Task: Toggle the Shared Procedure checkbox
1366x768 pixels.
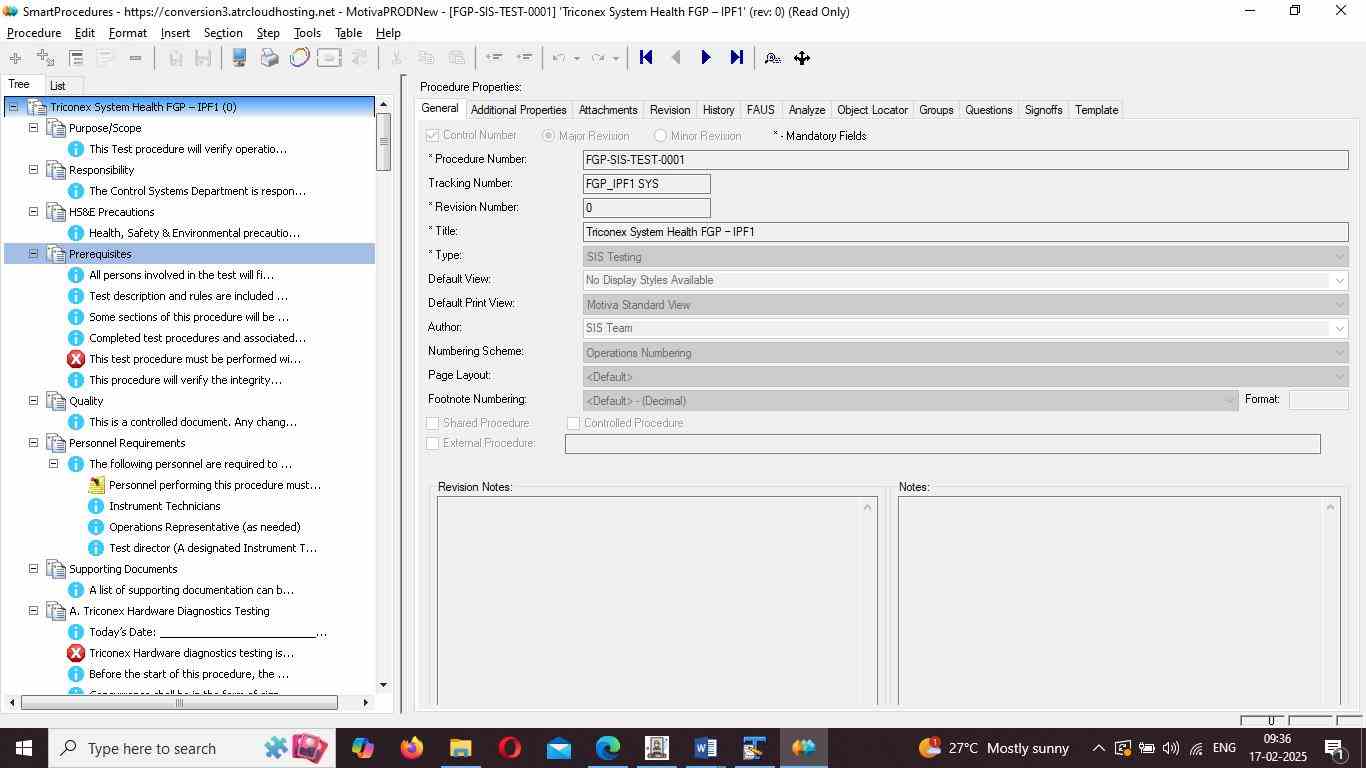Action: [x=433, y=423]
